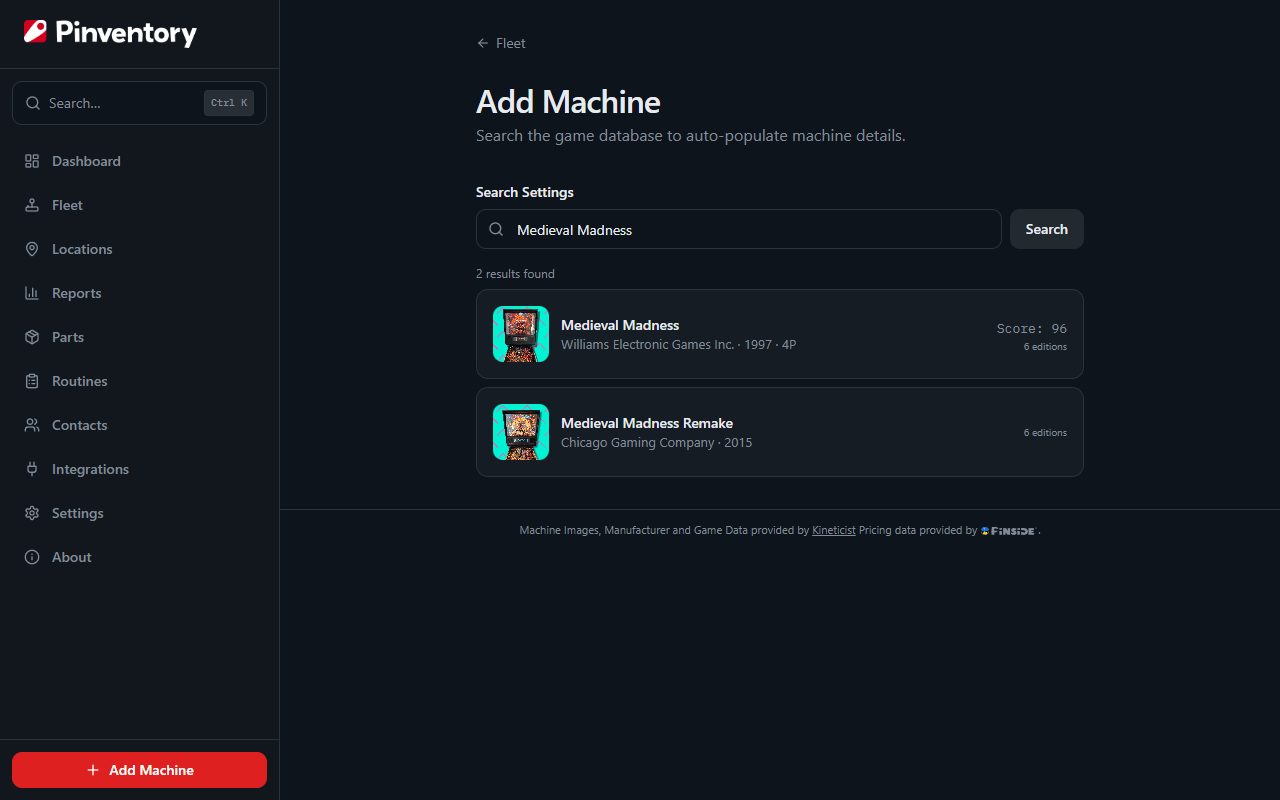Click Williams Electronic Games Inc. subtitle
This screenshot has height=800, width=1280.
648,344
